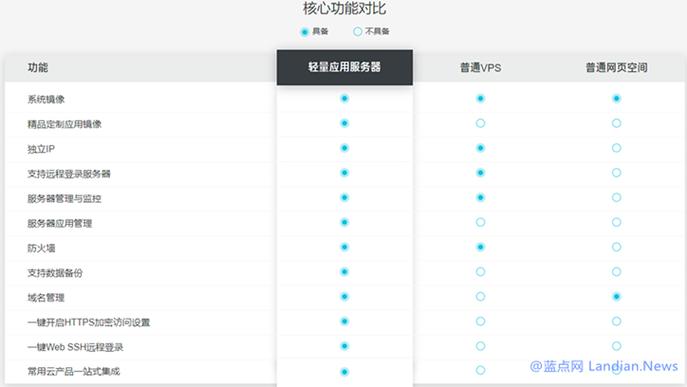Select the 普通VPS column header

click(x=480, y=67)
